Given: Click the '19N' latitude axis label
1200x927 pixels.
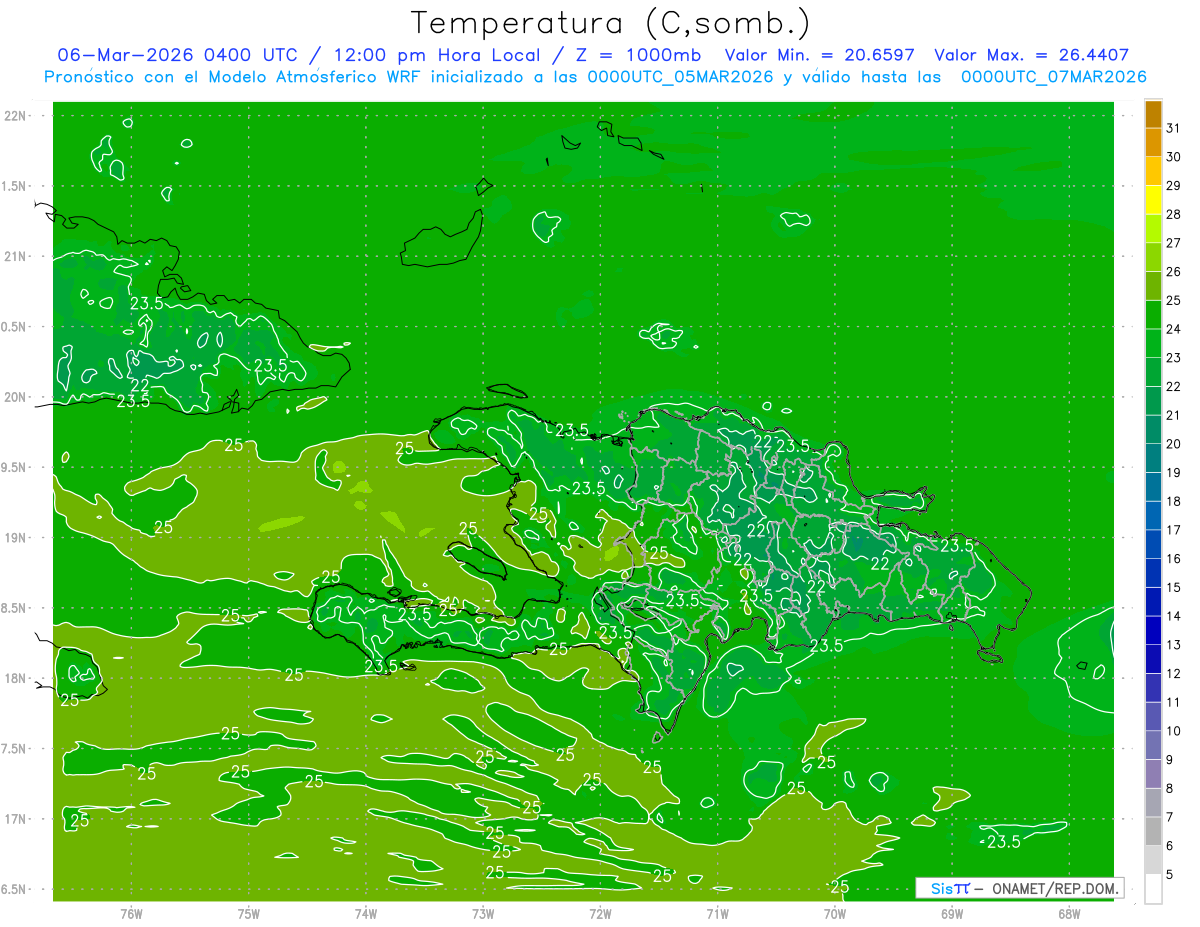Looking at the screenshot, I should (x=14, y=538).
